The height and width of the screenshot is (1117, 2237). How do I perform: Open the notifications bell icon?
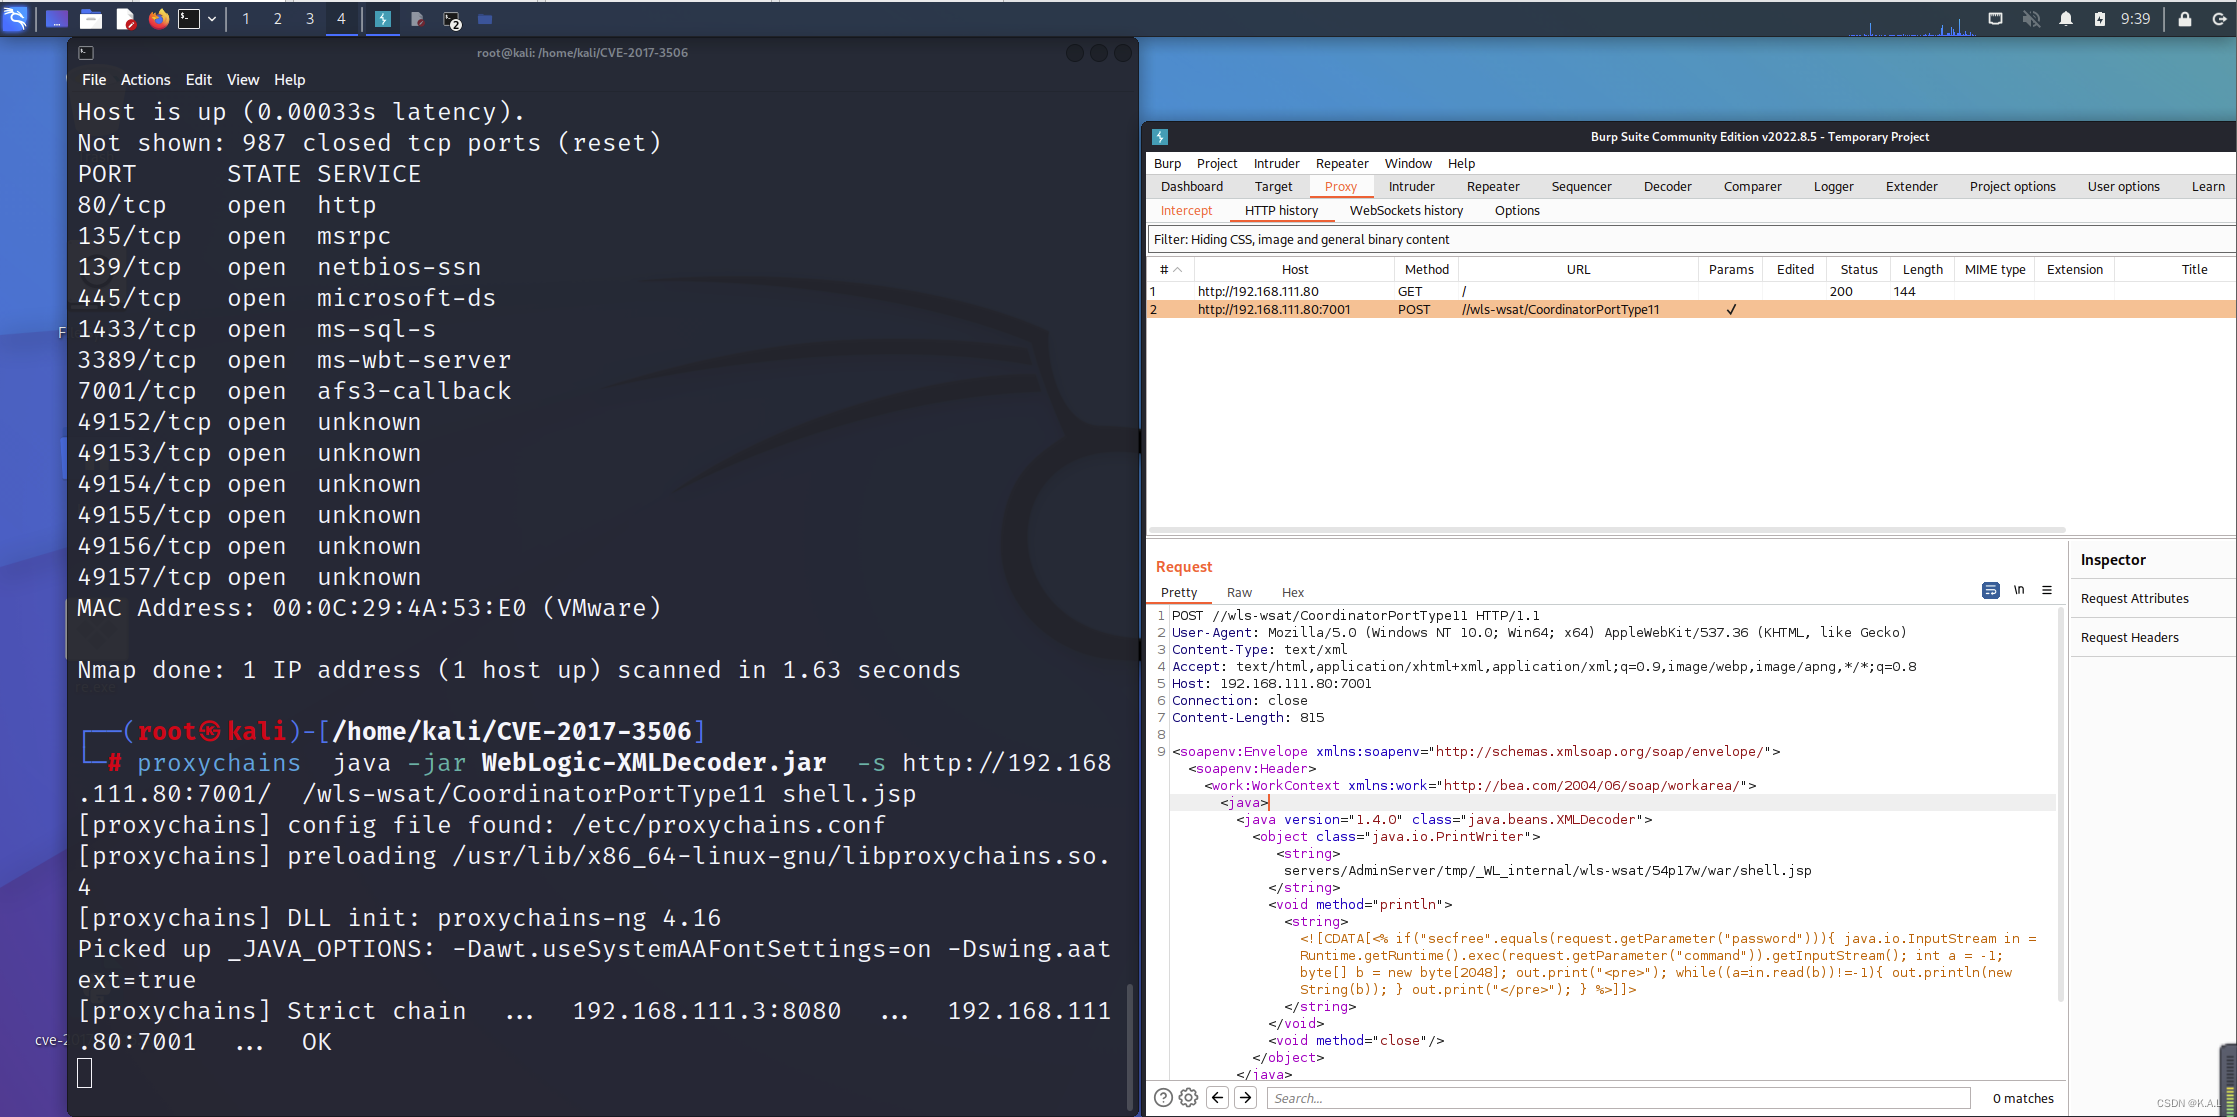click(2065, 19)
